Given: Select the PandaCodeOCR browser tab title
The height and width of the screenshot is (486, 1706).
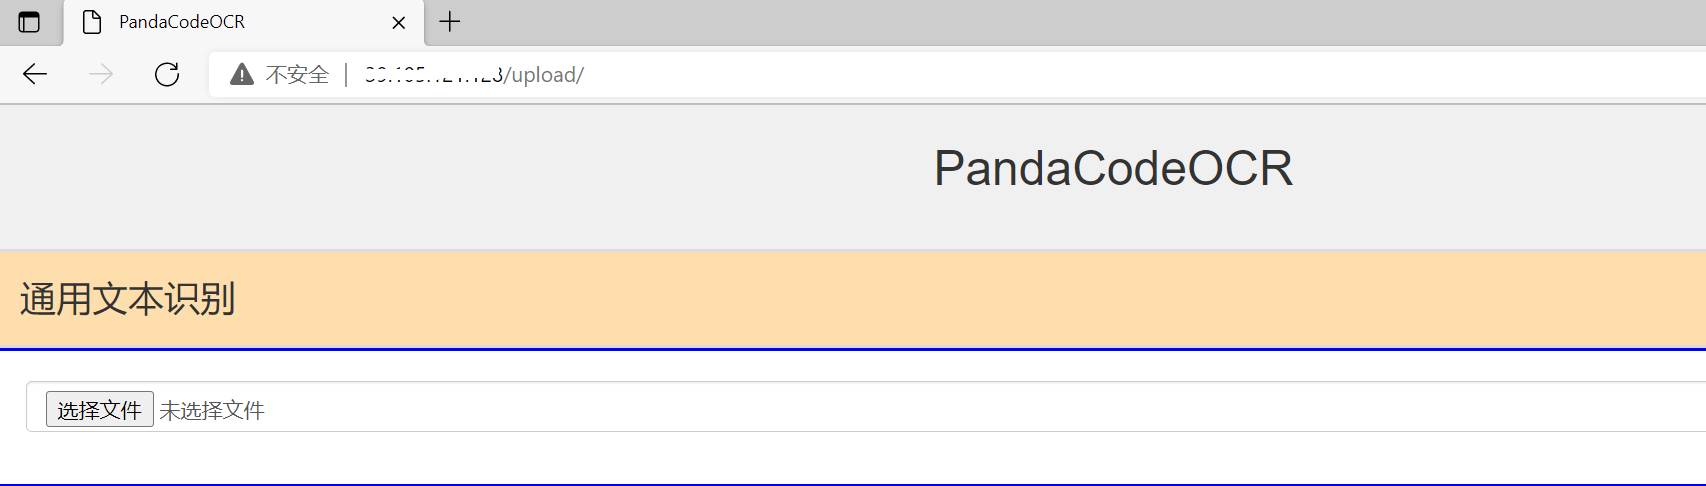Looking at the screenshot, I should pyautogui.click(x=182, y=22).
